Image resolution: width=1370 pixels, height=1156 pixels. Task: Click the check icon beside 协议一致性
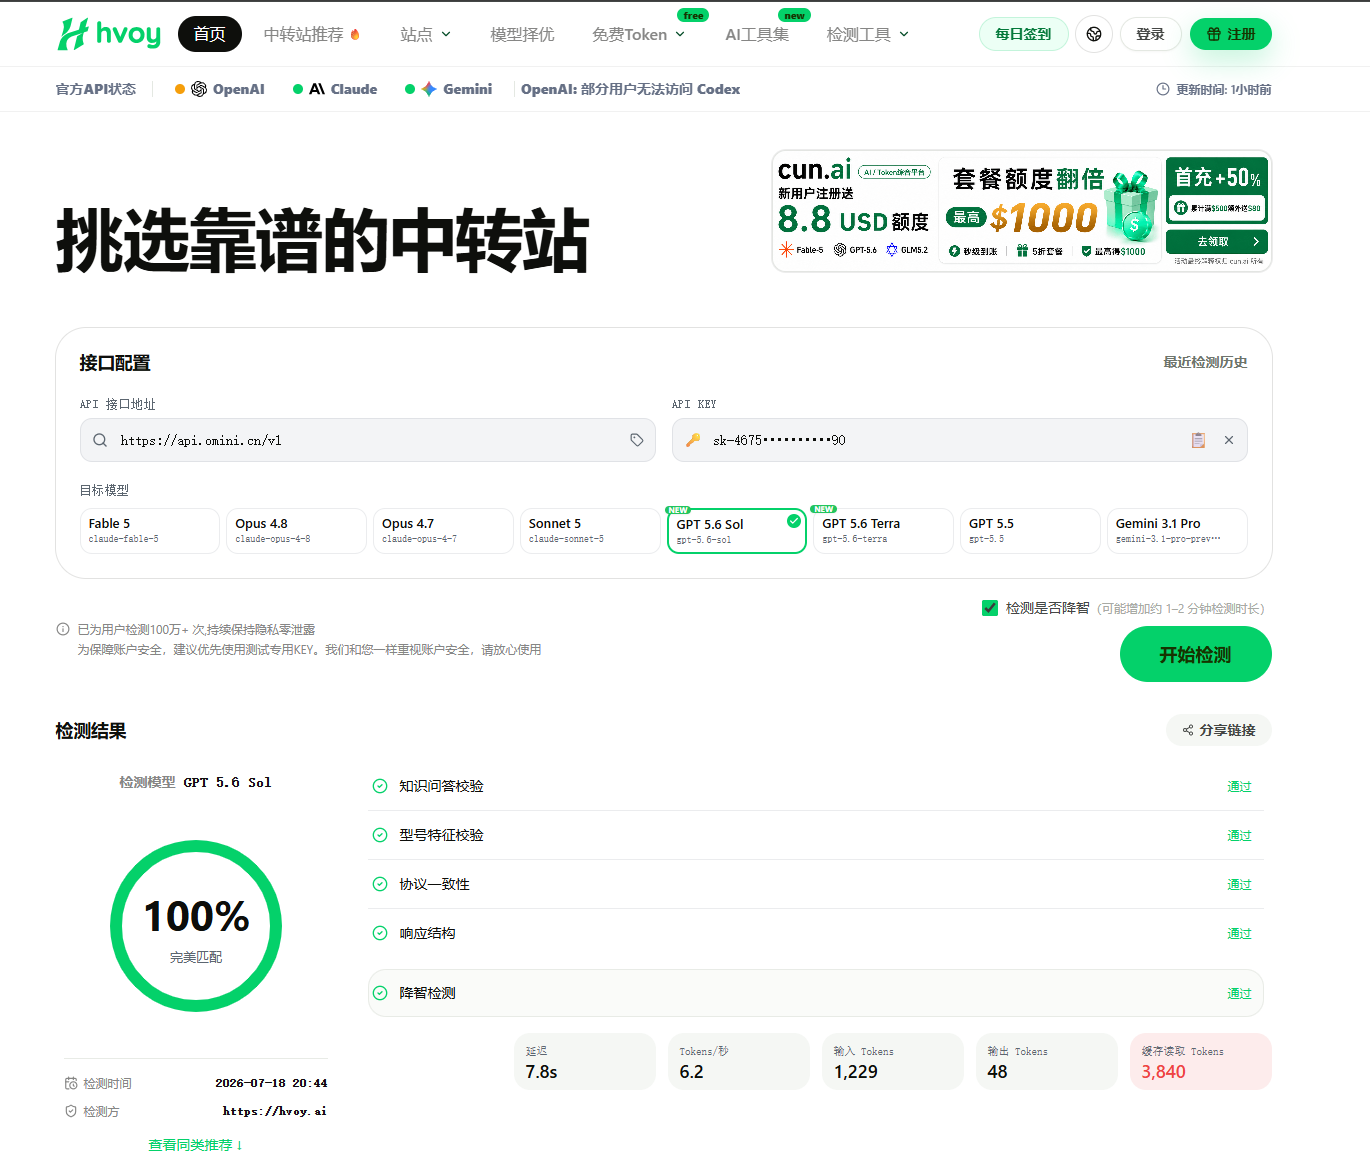pyautogui.click(x=380, y=884)
